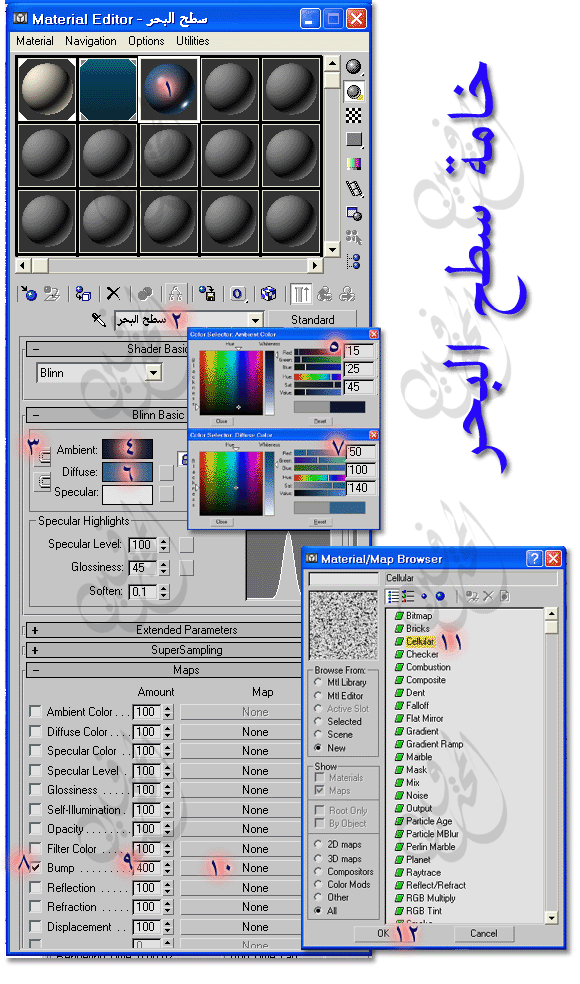
Task: Click the Standard material type button
Action: click(313, 319)
